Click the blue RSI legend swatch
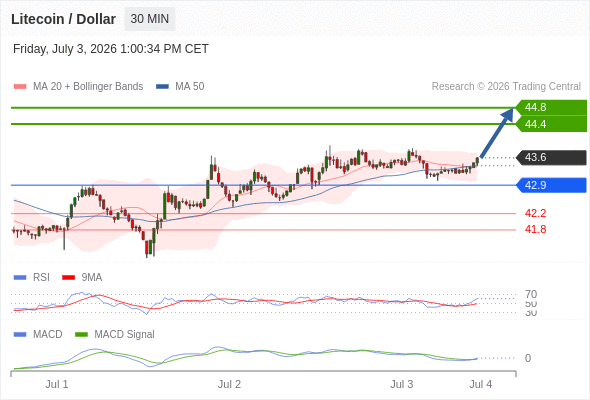Image resolution: width=590 pixels, height=400 pixels. [x=20, y=278]
